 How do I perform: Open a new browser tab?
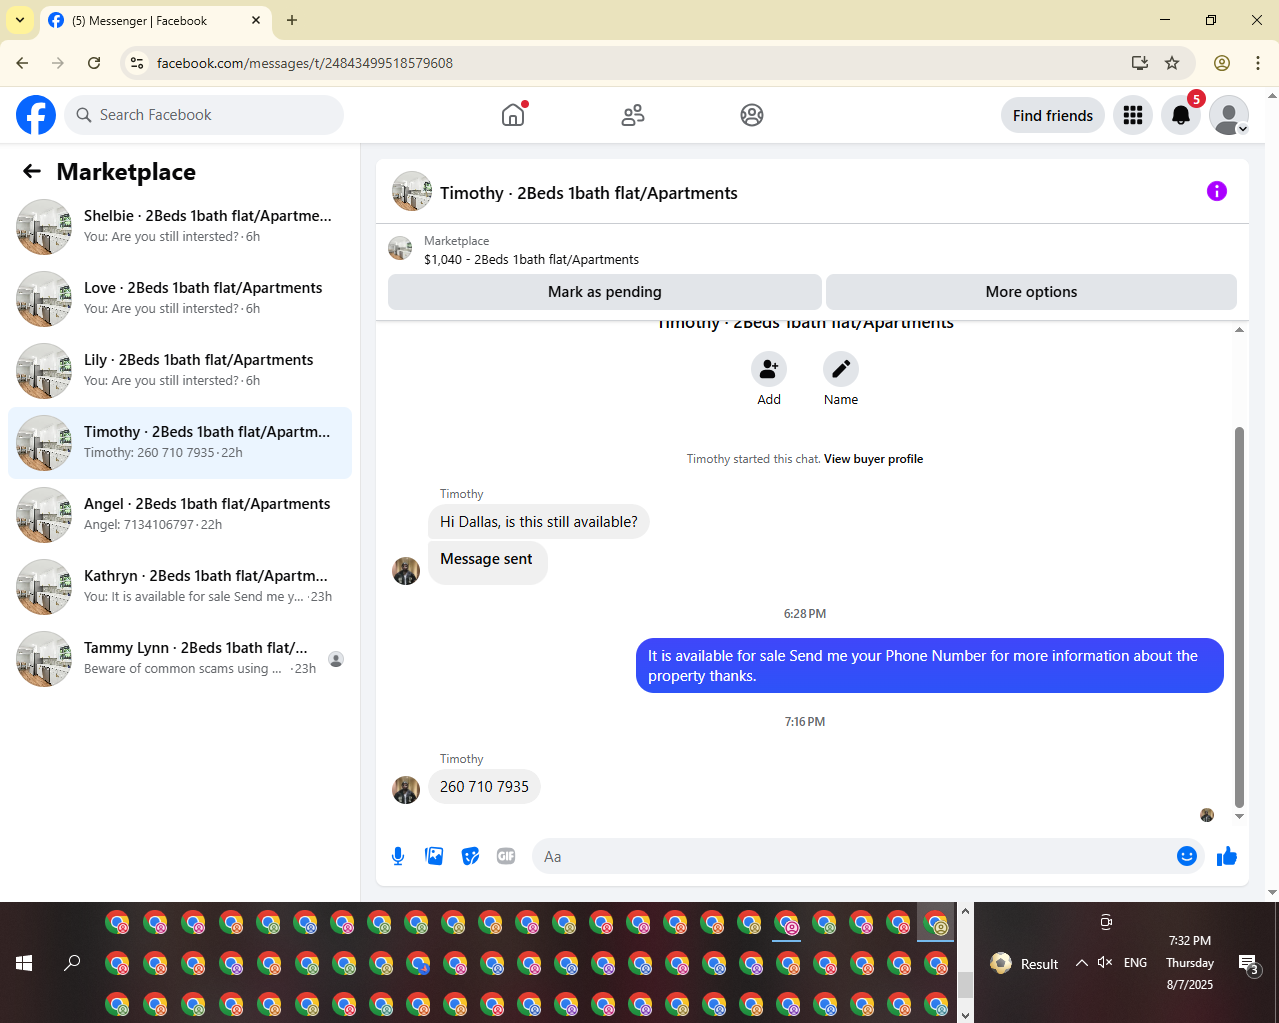pyautogui.click(x=292, y=20)
